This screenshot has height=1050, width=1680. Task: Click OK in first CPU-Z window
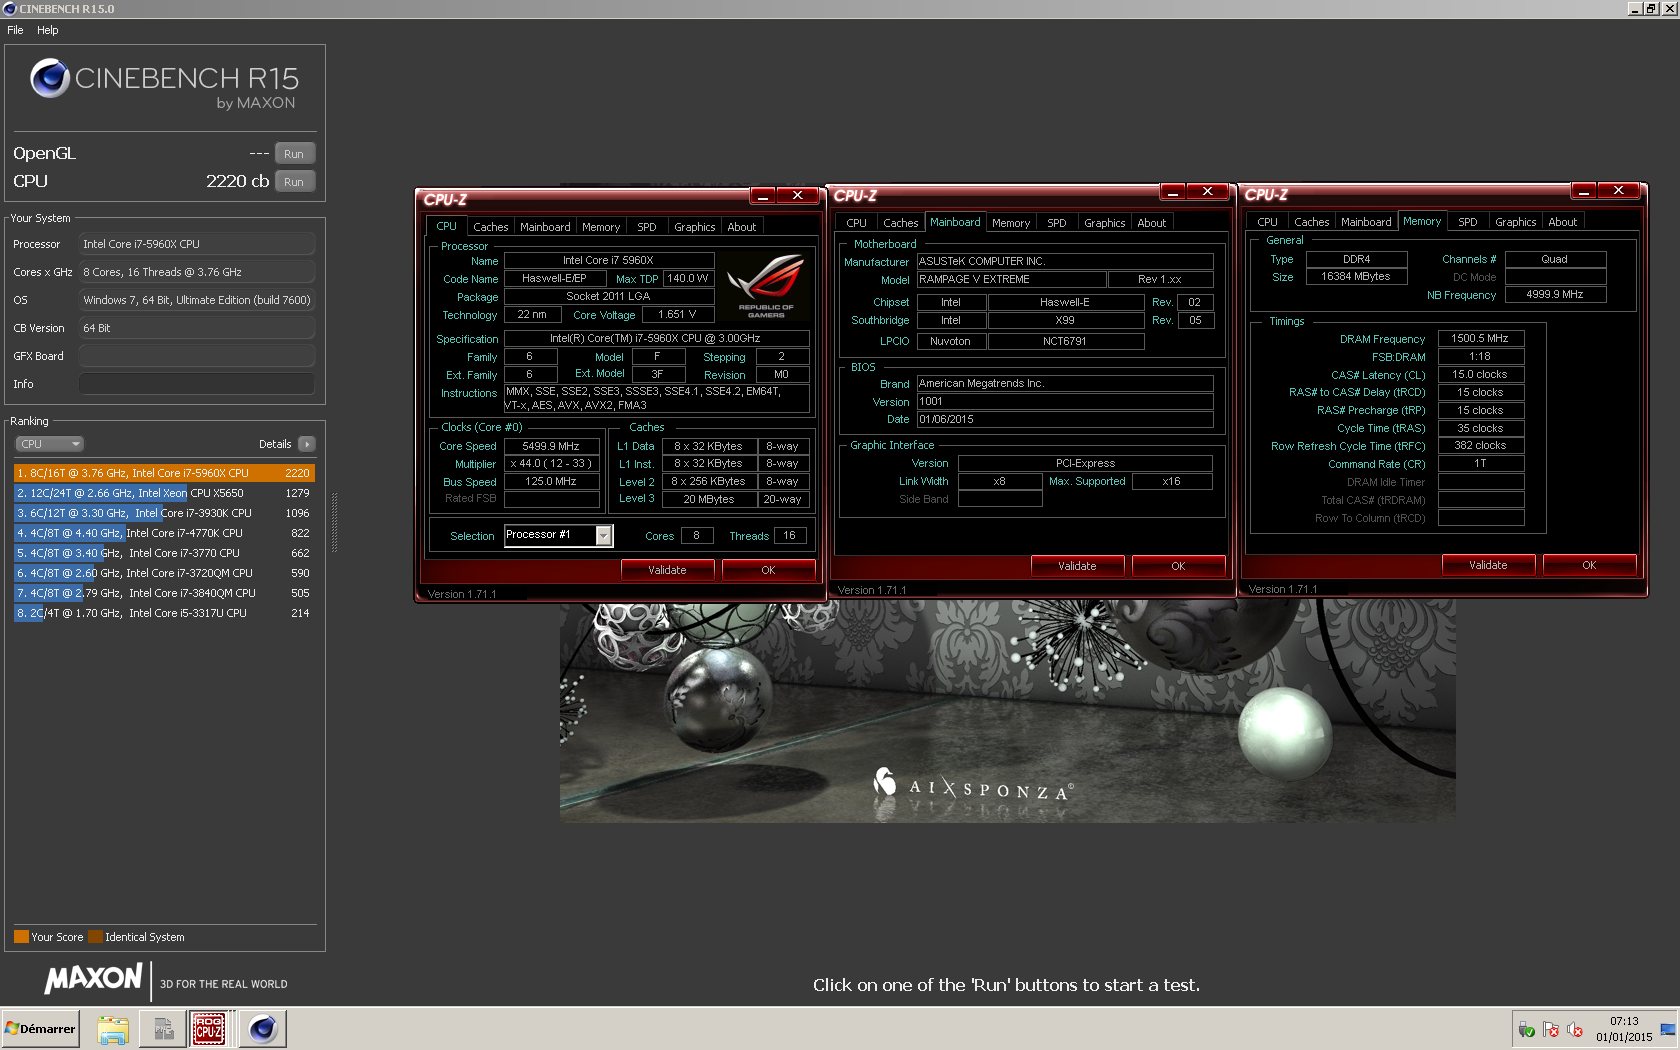[768, 570]
